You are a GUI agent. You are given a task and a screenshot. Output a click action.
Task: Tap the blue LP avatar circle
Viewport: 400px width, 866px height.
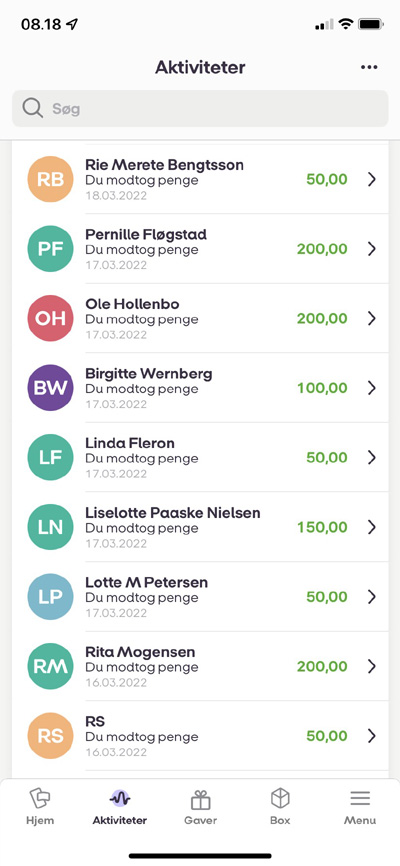(x=50, y=596)
